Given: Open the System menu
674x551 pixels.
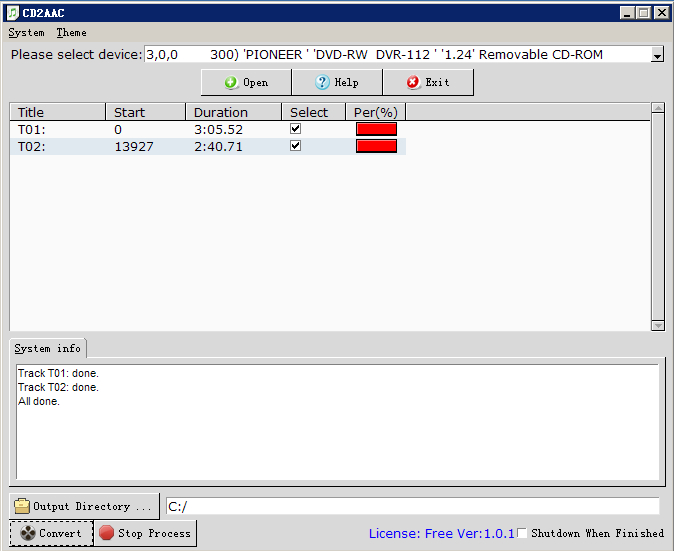Looking at the screenshot, I should point(26,33).
